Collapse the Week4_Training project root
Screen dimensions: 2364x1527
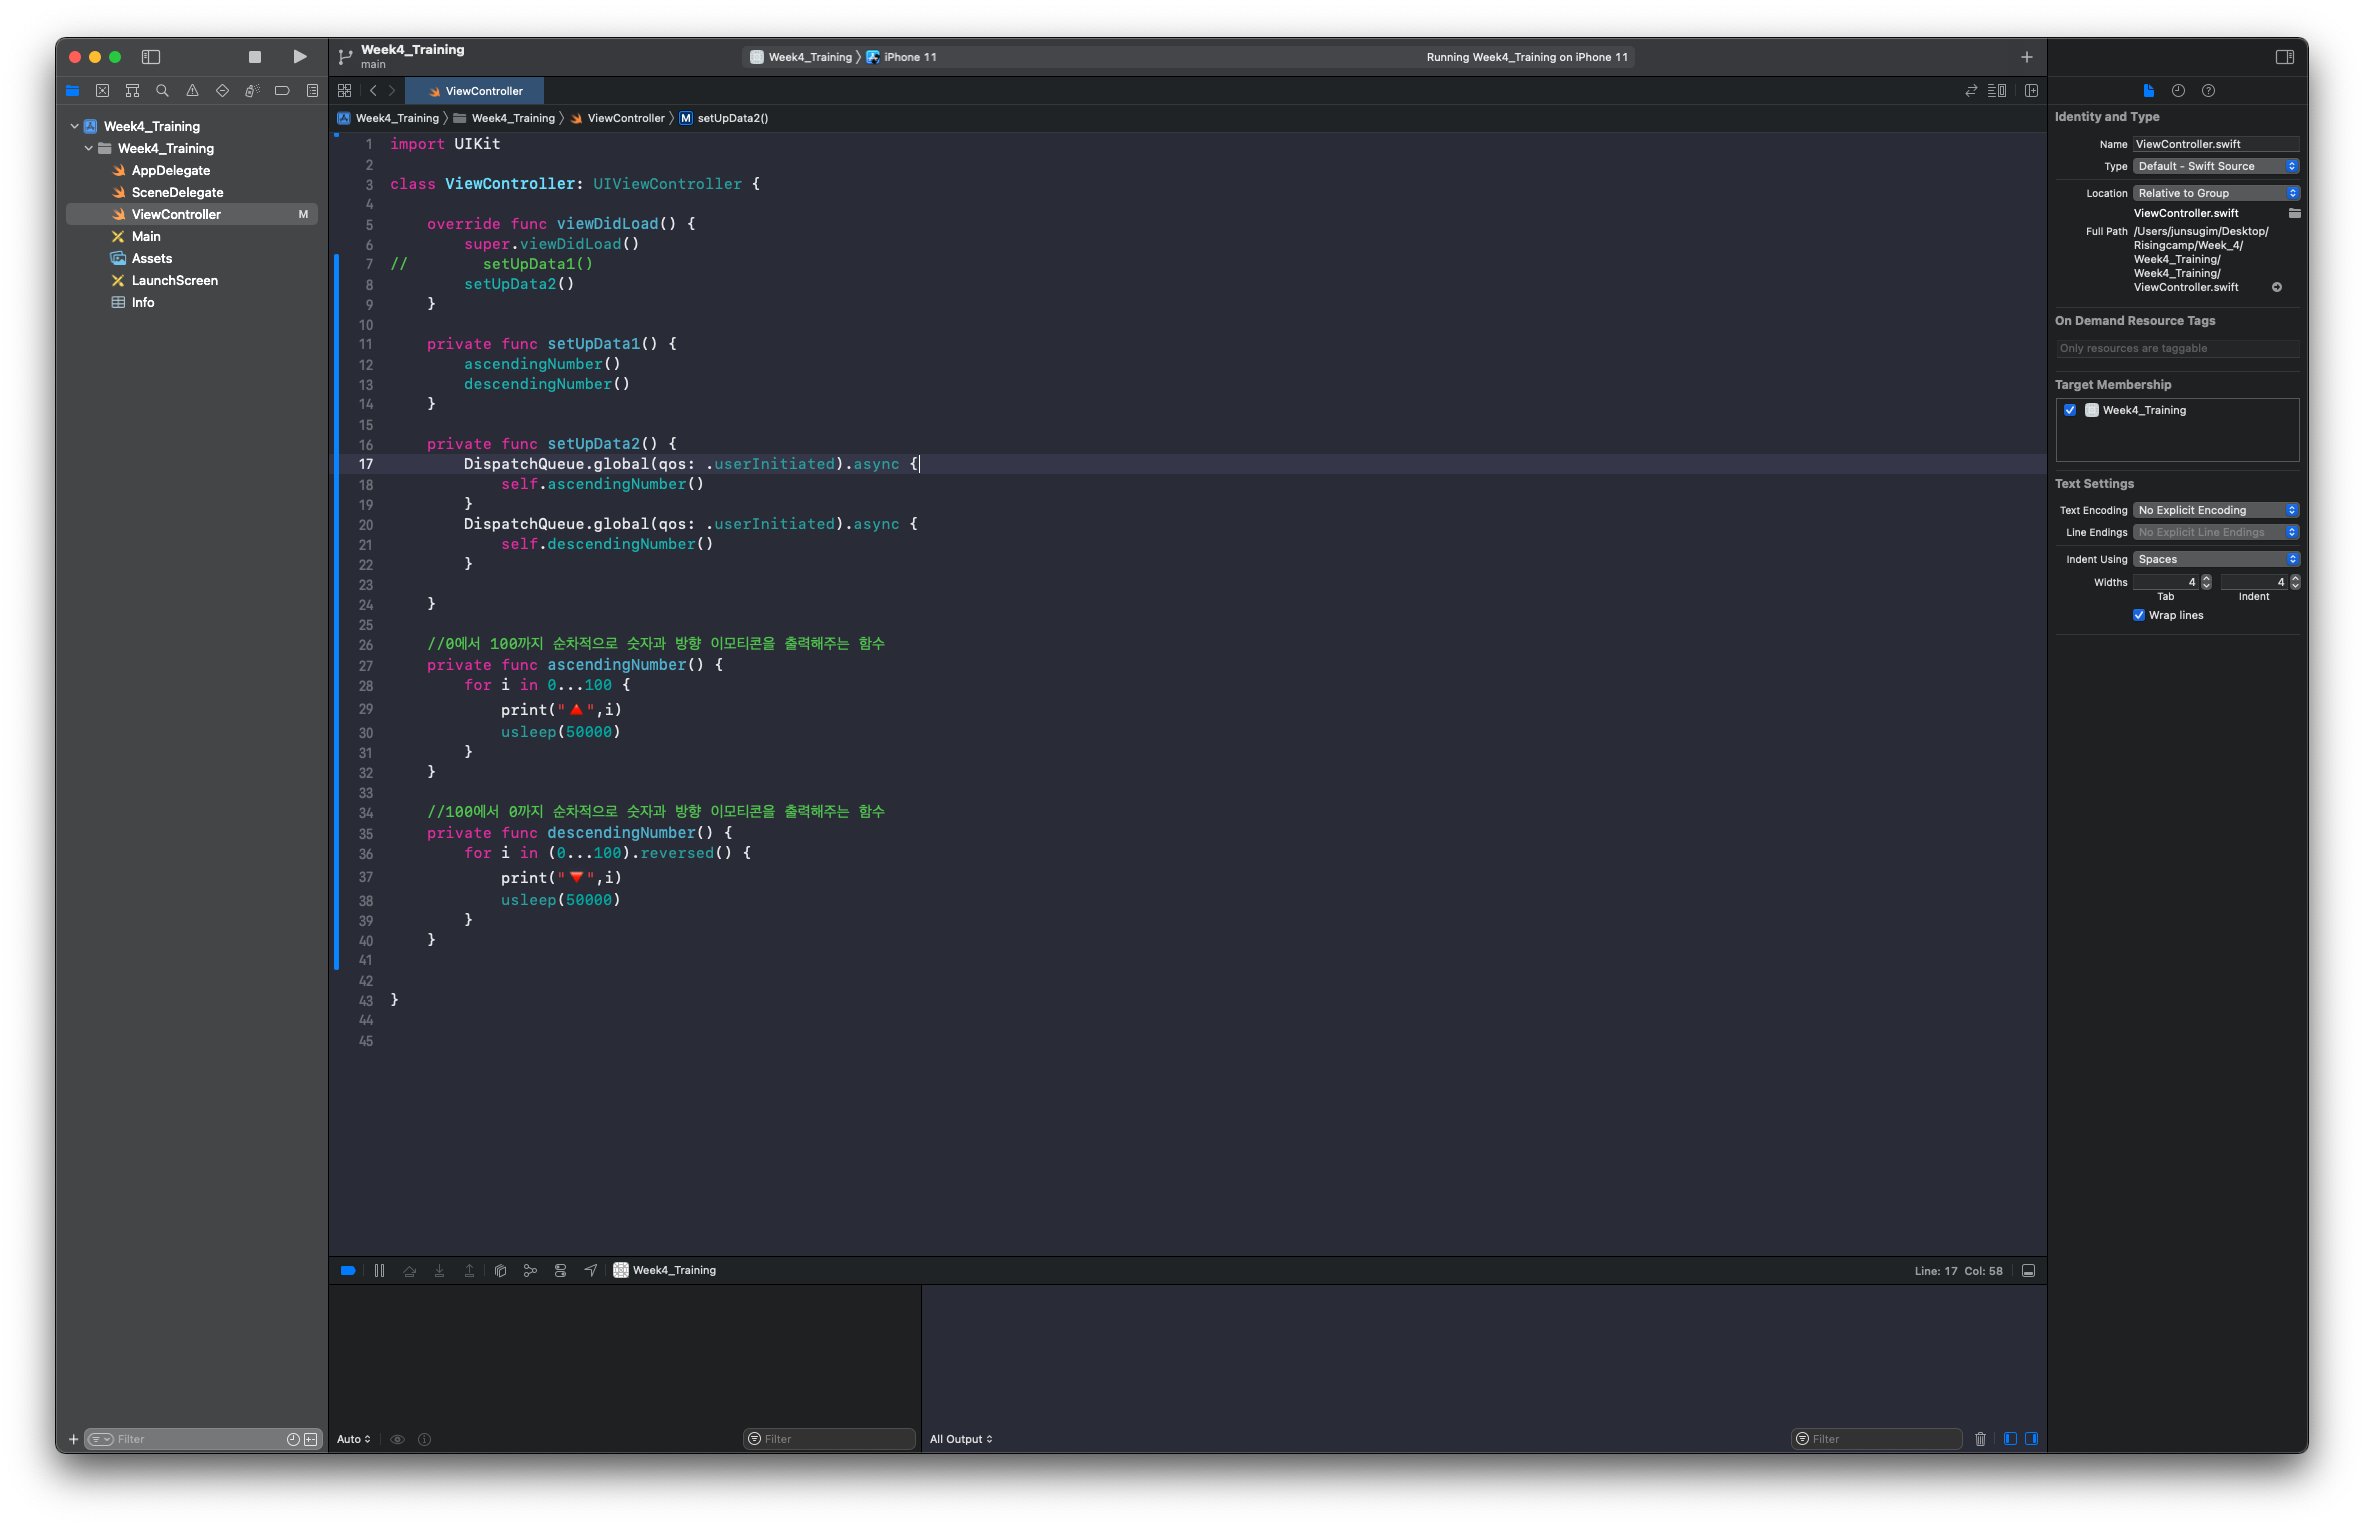point(75,126)
